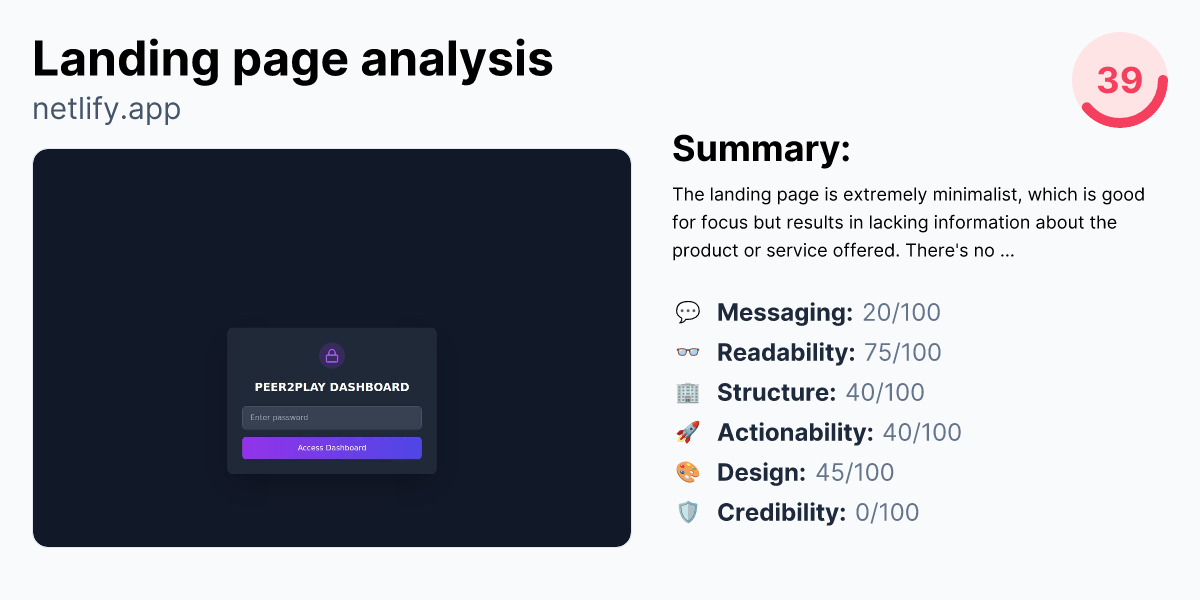Click the purple padlock icon
Image resolution: width=1200 pixels, height=600 pixels.
(x=332, y=356)
